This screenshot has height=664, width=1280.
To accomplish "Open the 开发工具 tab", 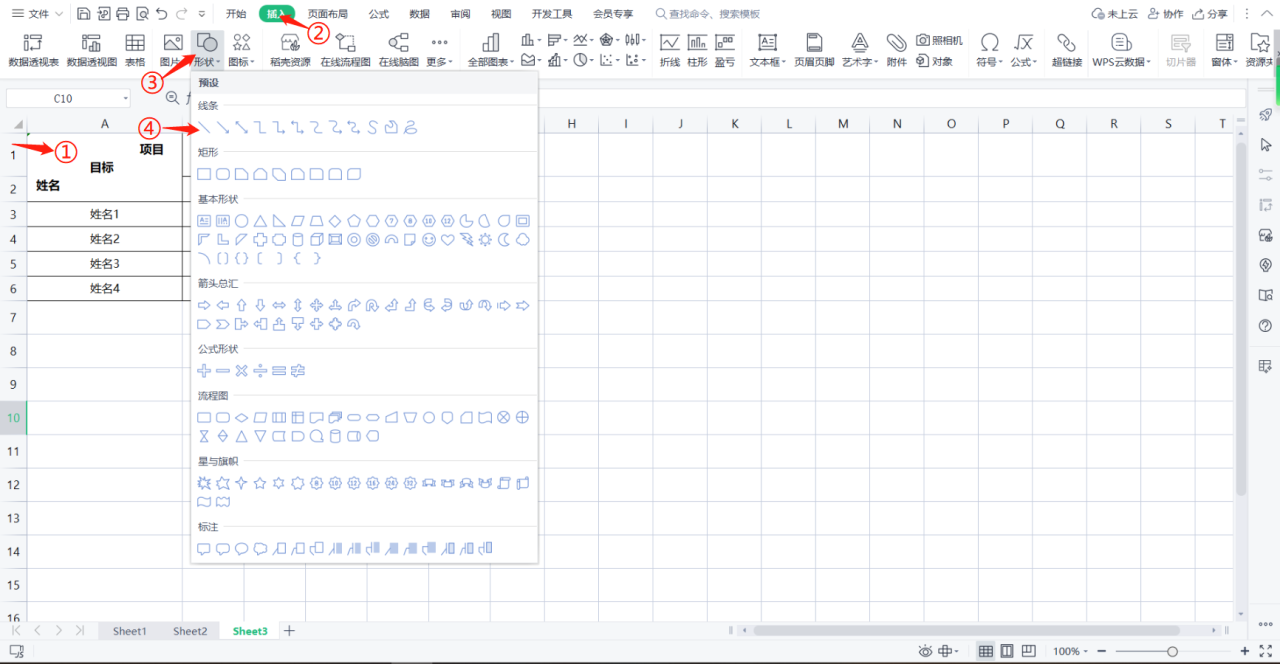I will 552,14.
